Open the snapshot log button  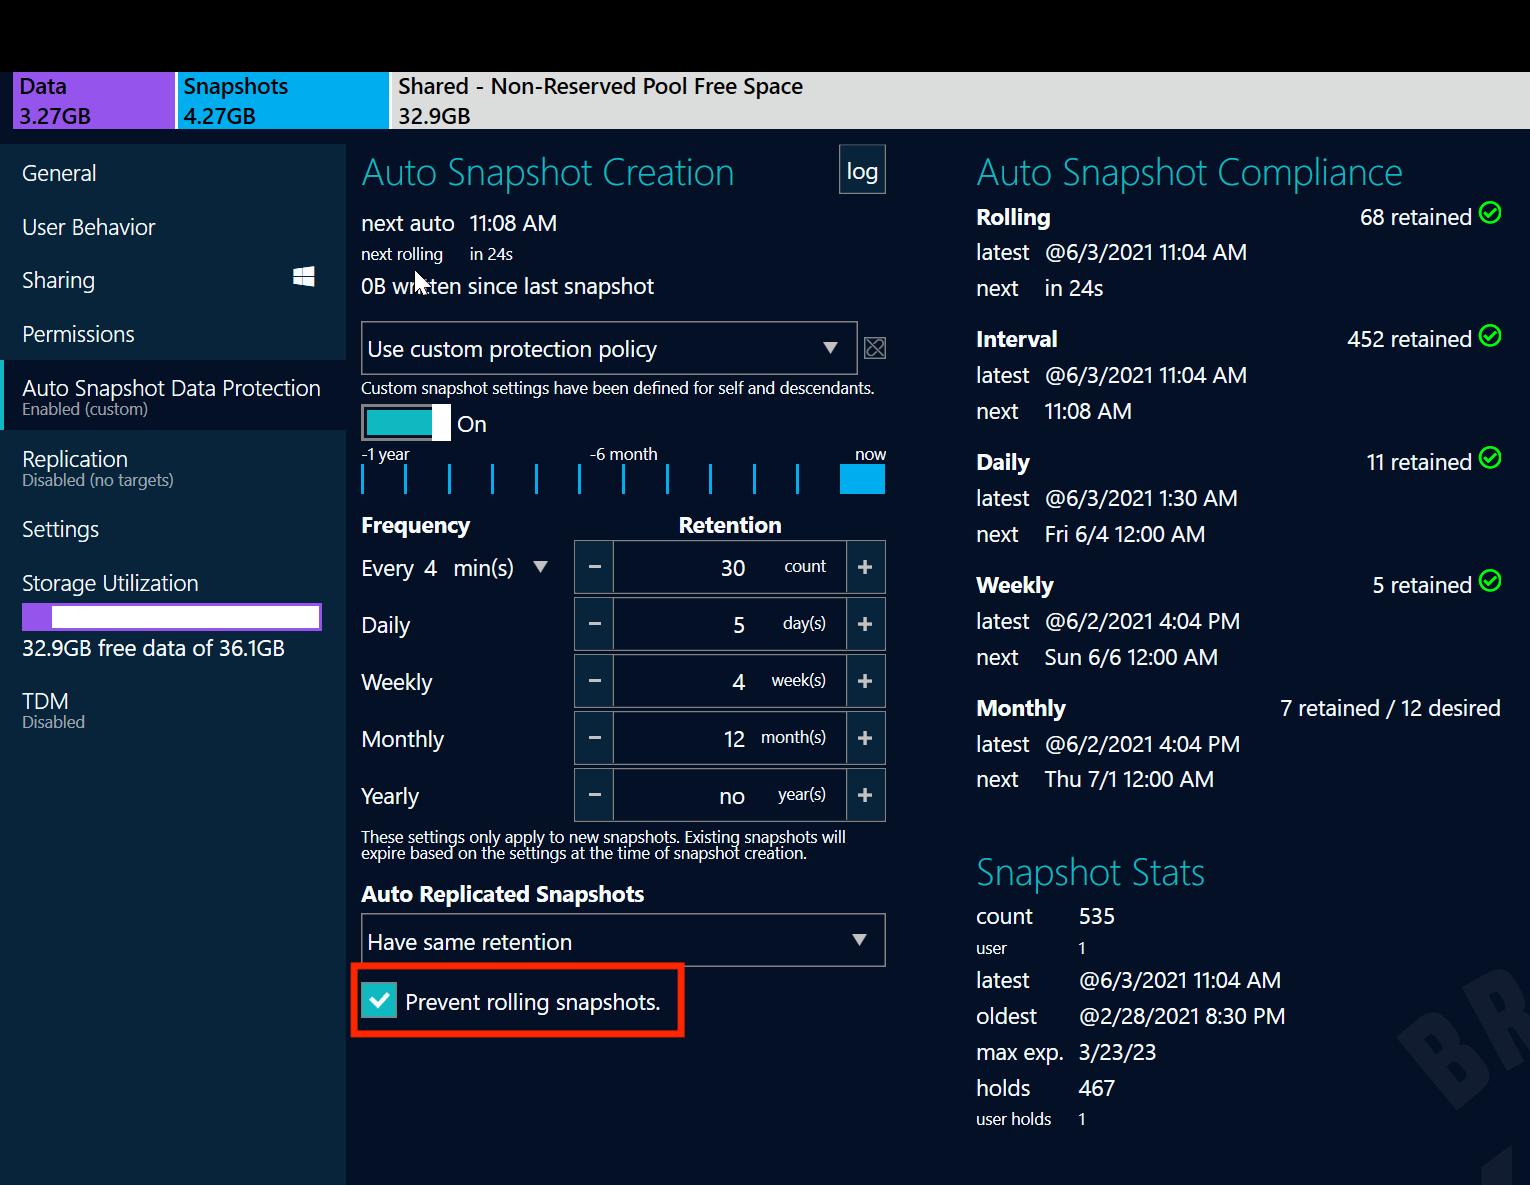[x=861, y=171]
